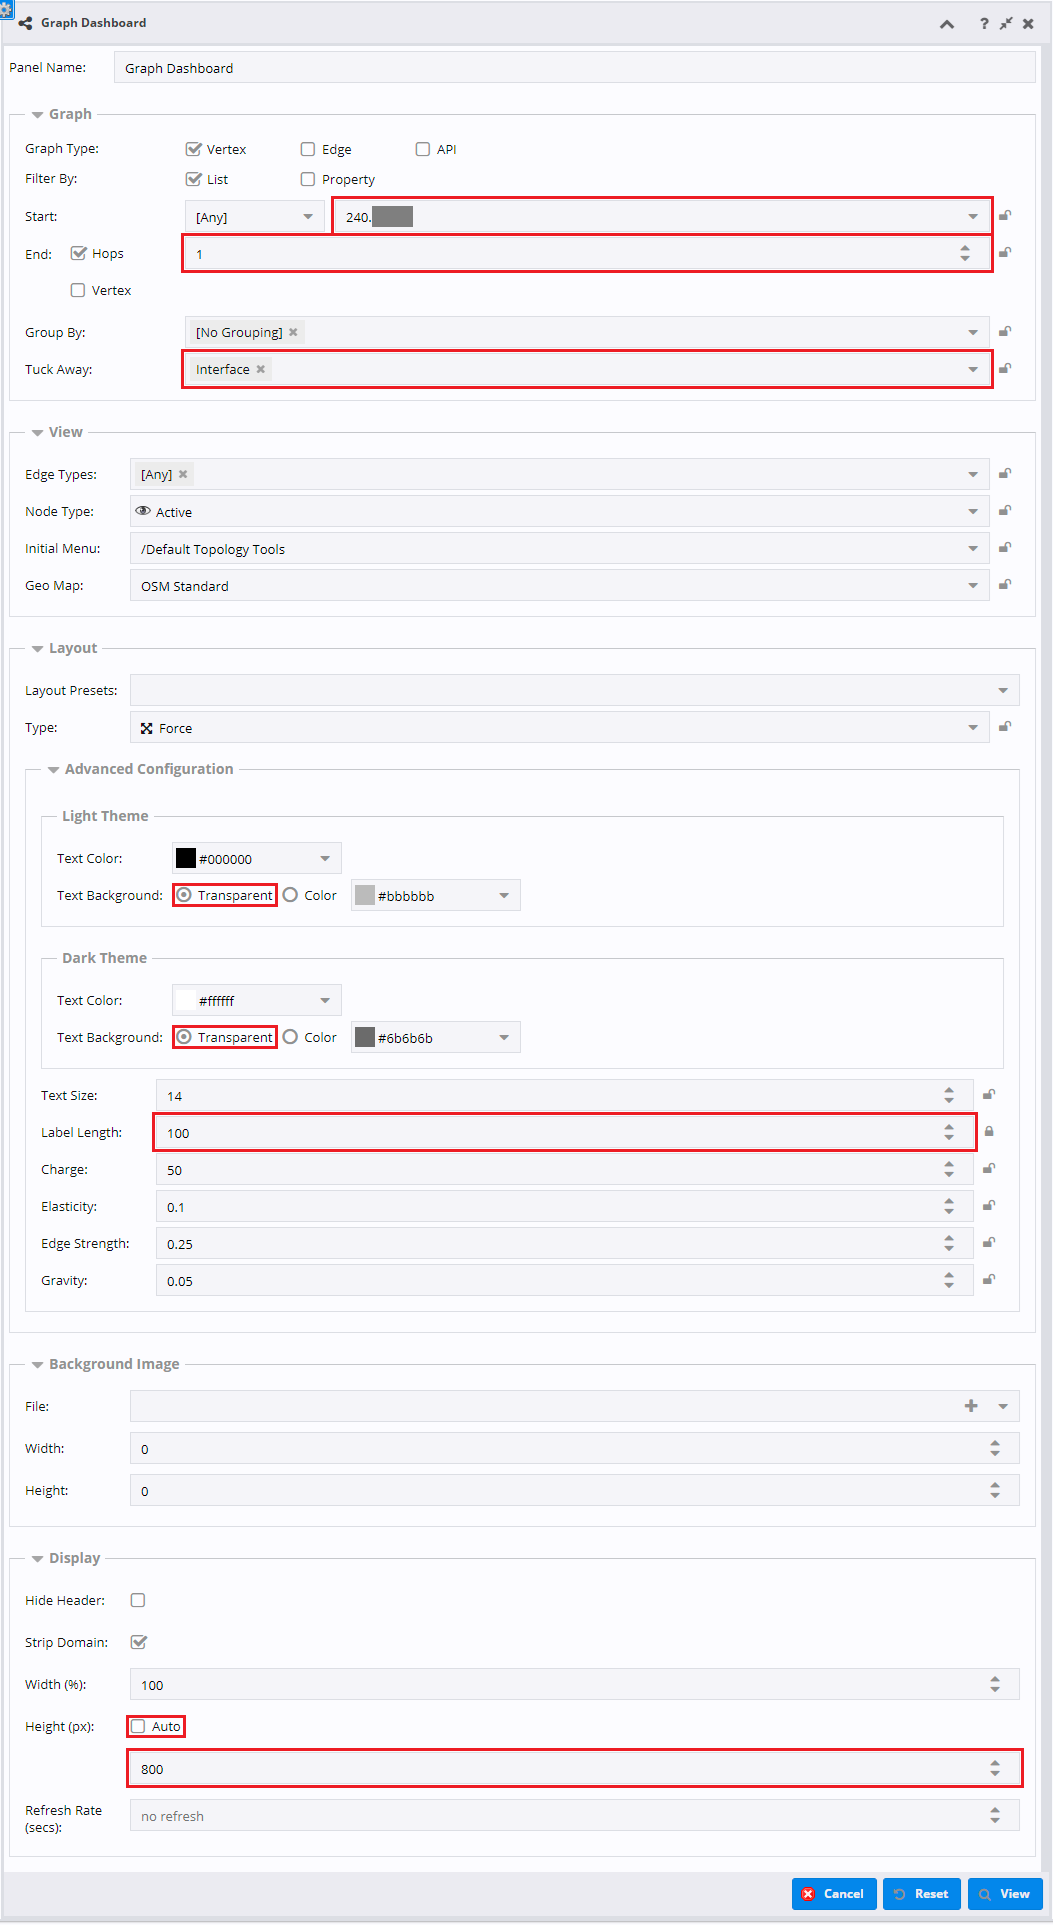The width and height of the screenshot is (1053, 1925).
Task: Uncheck the List filter checkbox
Action: pos(194,179)
